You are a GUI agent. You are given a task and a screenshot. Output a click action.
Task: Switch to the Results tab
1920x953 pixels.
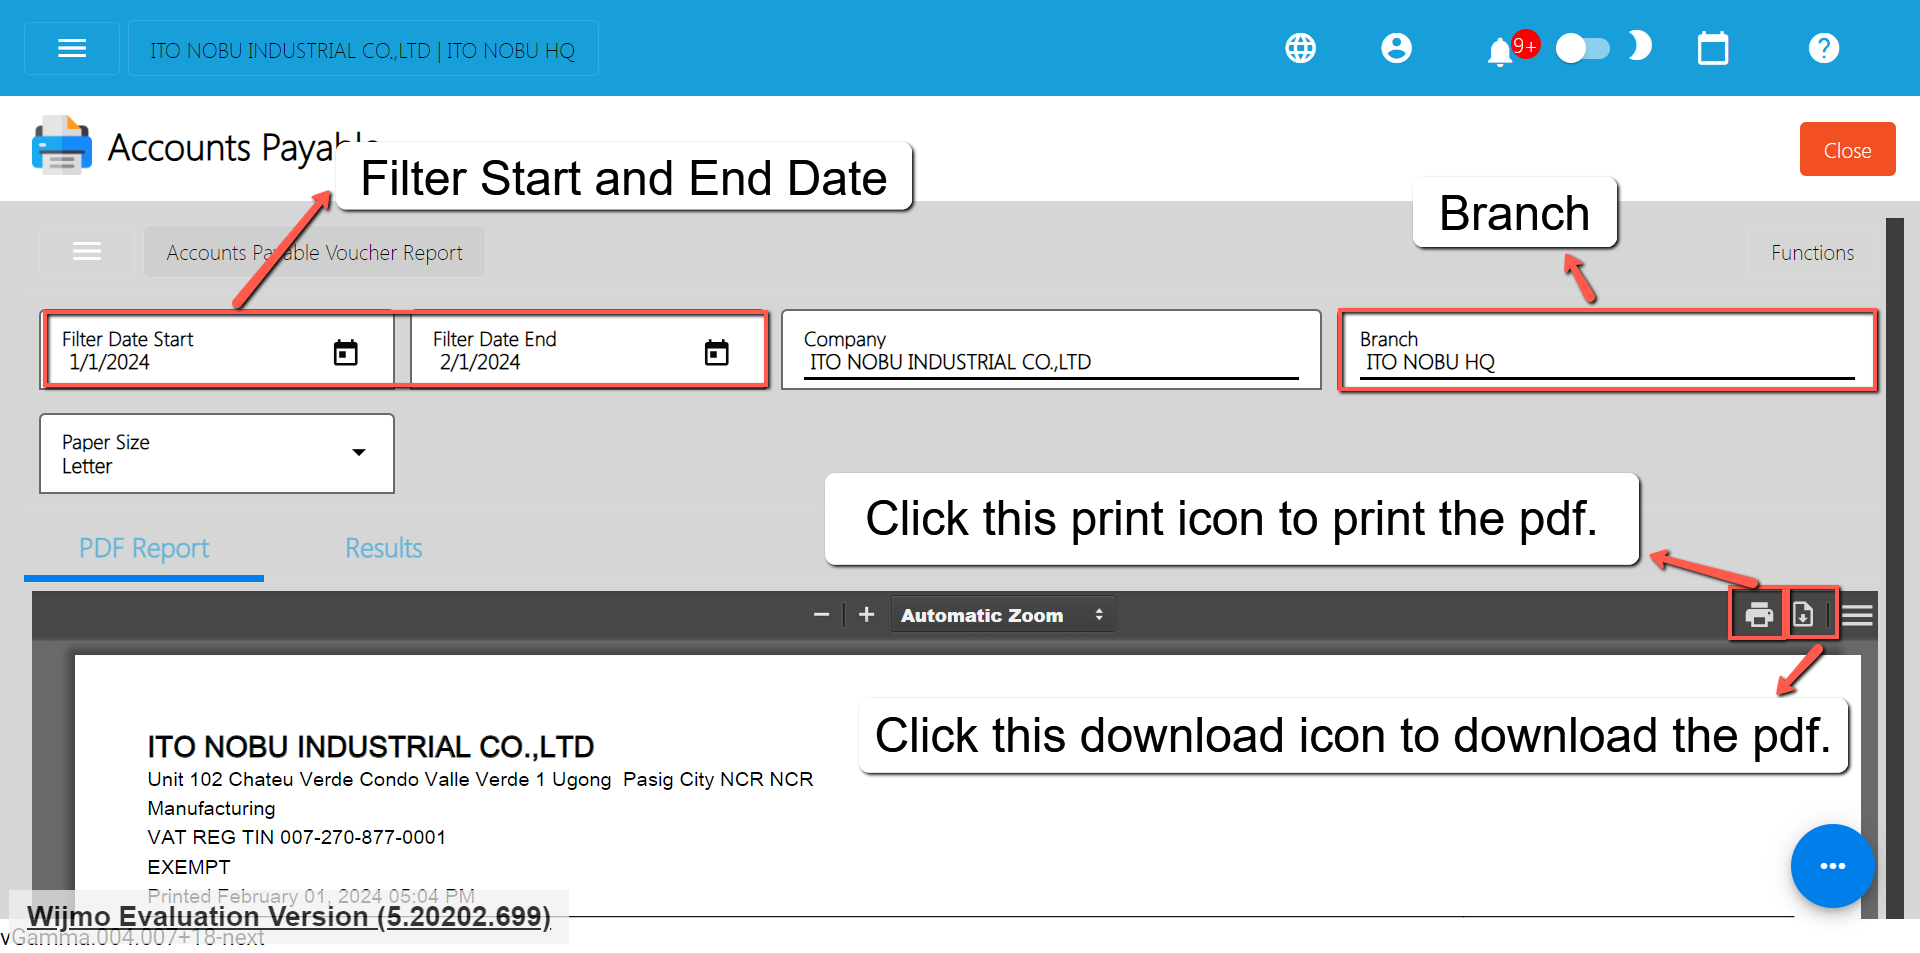(x=384, y=548)
